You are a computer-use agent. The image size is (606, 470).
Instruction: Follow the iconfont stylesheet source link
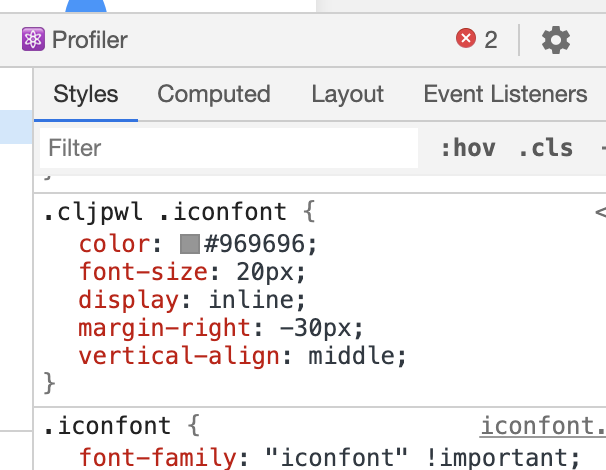pyautogui.click(x=542, y=427)
